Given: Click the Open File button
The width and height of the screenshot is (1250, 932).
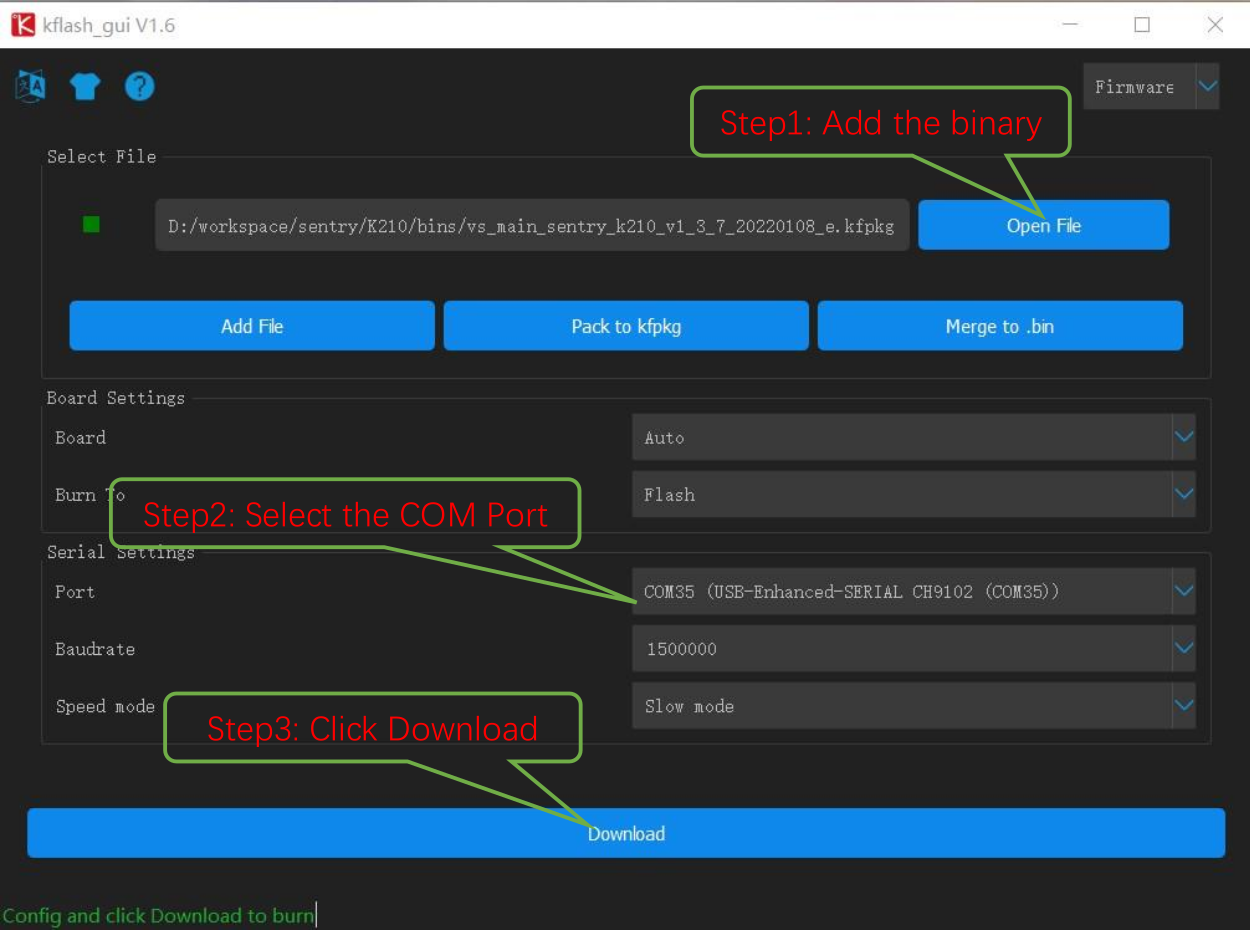Looking at the screenshot, I should 1043,225.
